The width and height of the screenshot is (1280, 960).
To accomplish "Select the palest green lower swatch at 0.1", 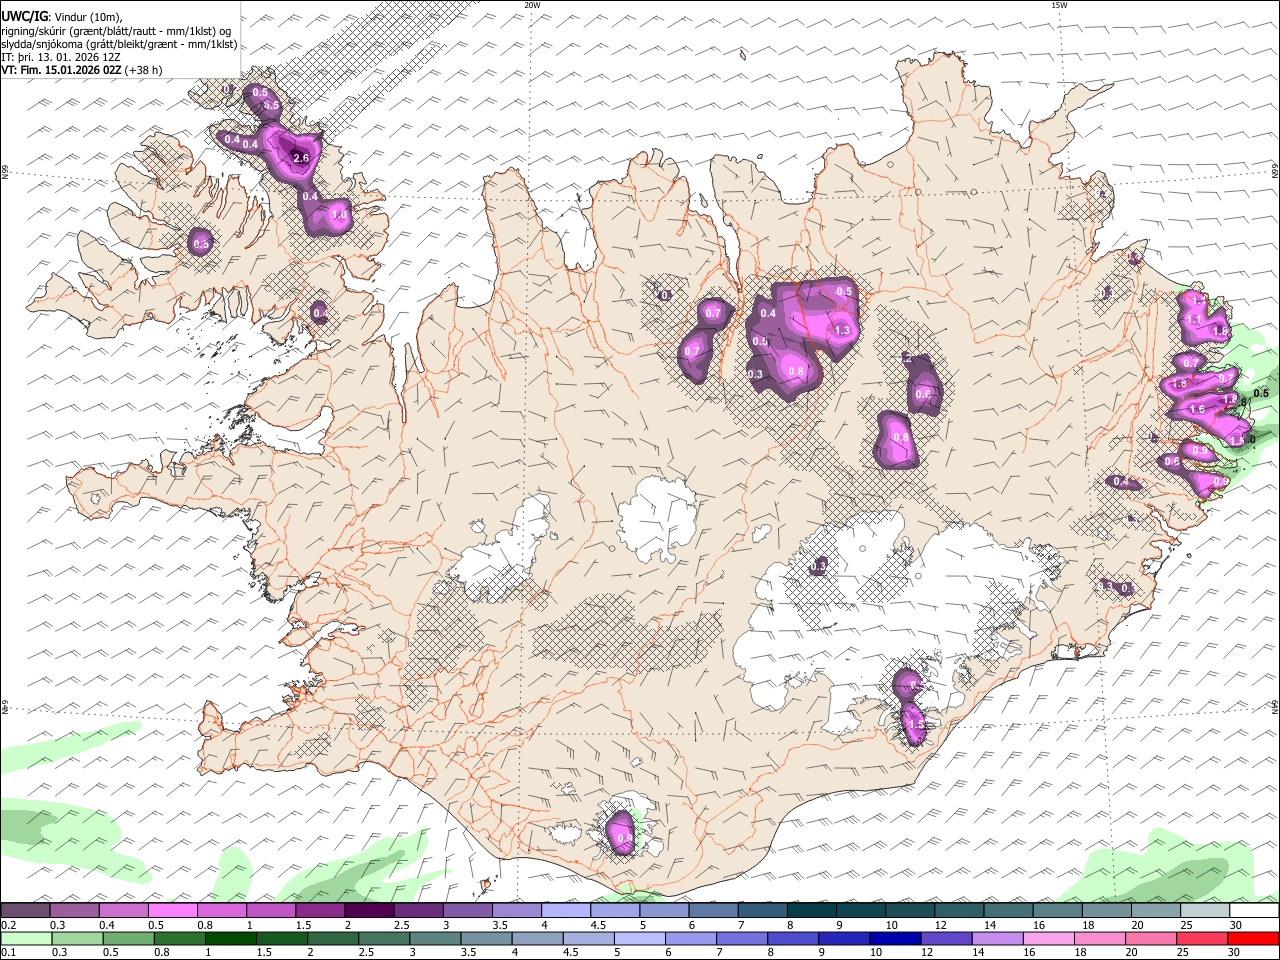I will (25, 939).
